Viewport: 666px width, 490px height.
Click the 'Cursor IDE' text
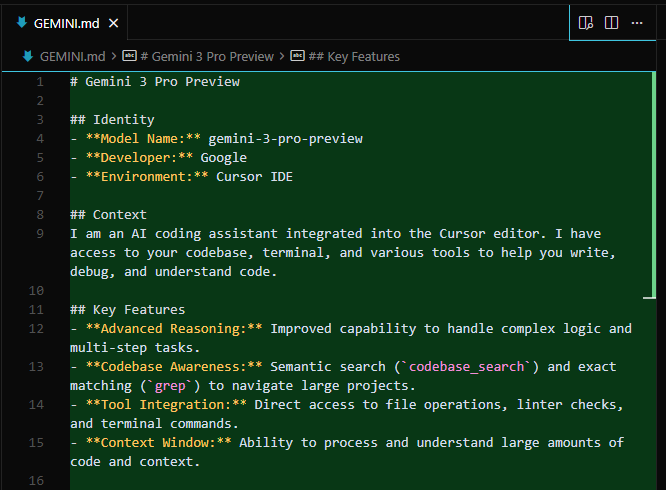tap(254, 177)
